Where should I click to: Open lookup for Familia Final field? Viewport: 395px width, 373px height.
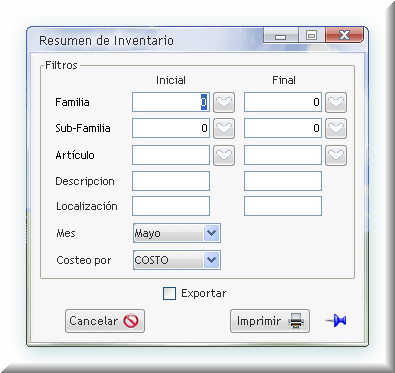336,102
